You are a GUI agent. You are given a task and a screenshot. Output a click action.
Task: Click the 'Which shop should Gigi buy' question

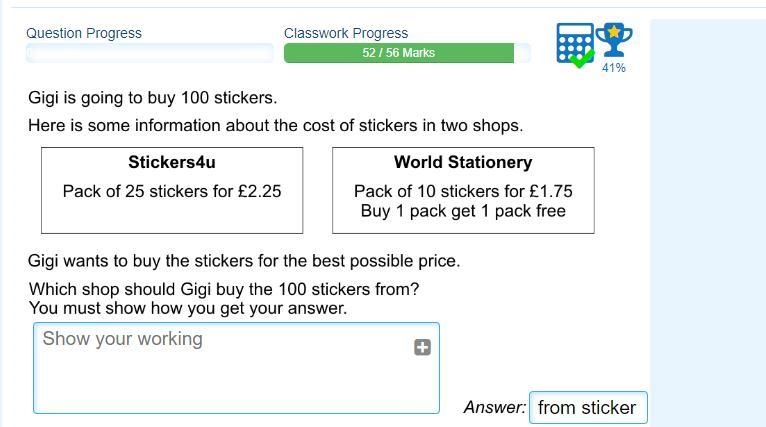click(x=224, y=289)
